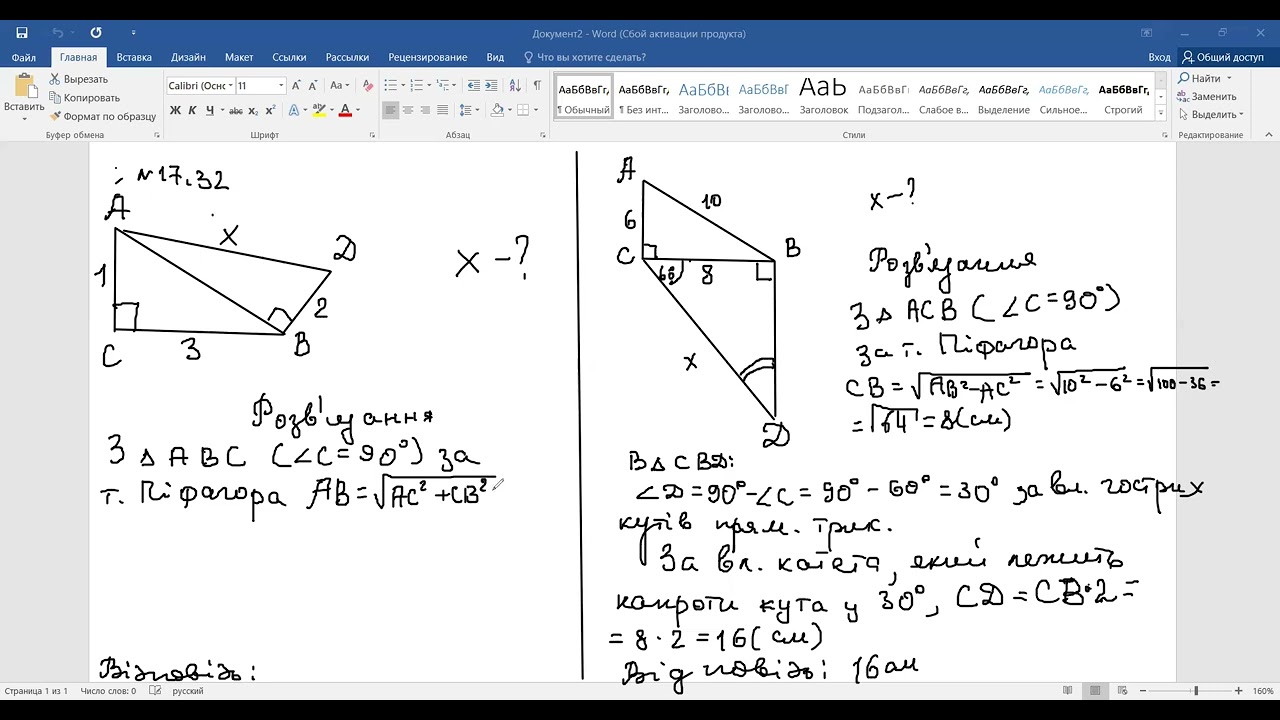Open line spacing options
The width and height of the screenshot is (1280, 720).
click(470, 110)
